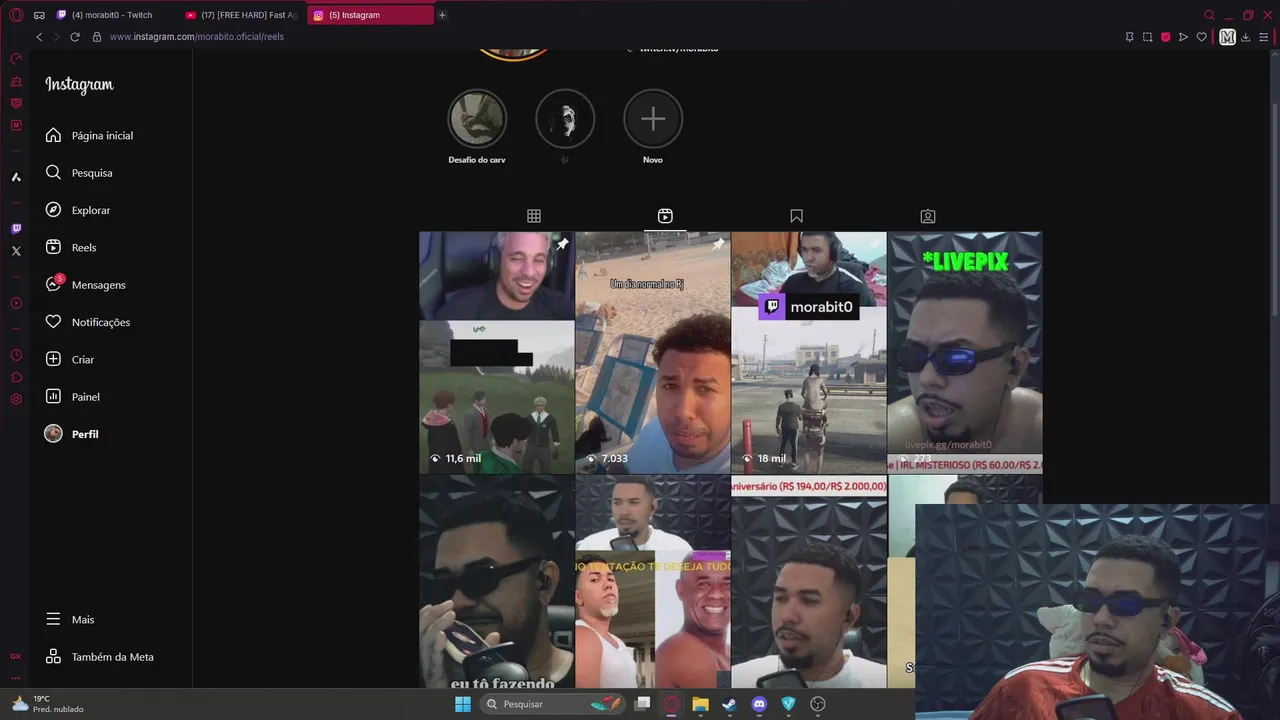Open the reel with 7.033 views
1280x720 pixels.
(653, 352)
